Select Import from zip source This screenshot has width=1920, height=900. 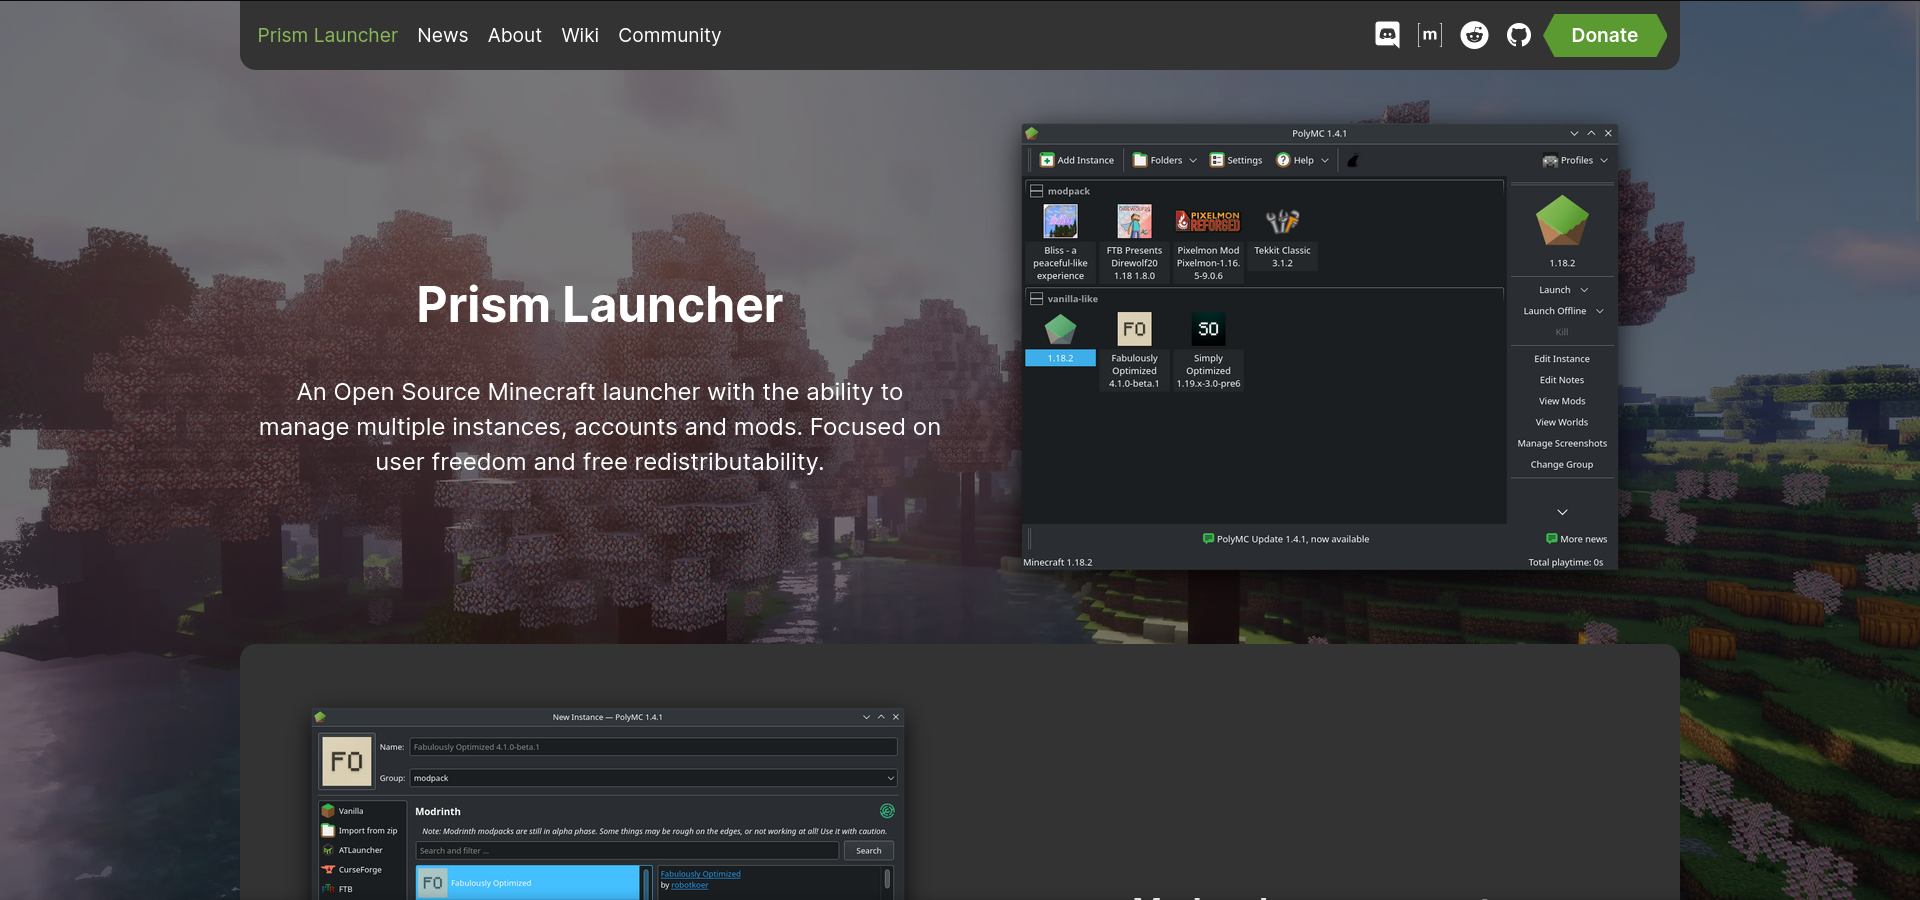[362, 831]
